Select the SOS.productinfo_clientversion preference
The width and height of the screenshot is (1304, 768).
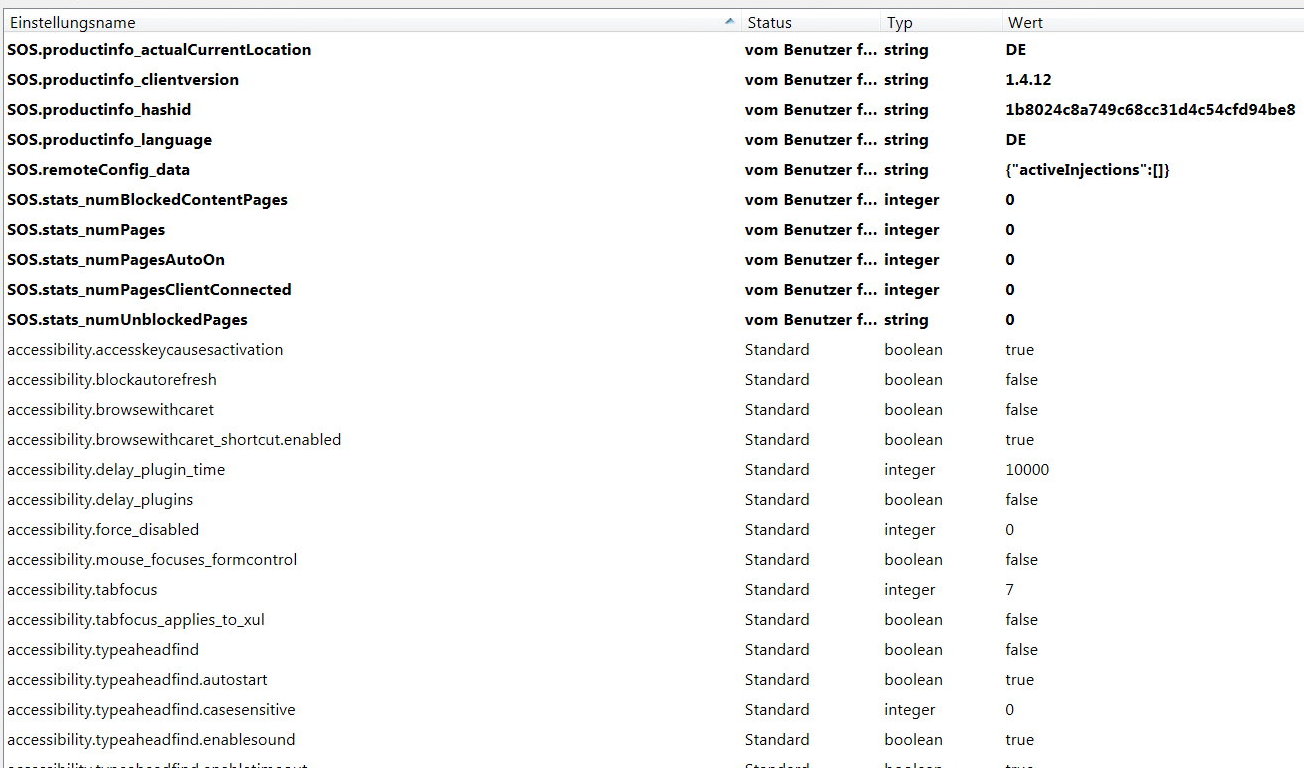123,80
